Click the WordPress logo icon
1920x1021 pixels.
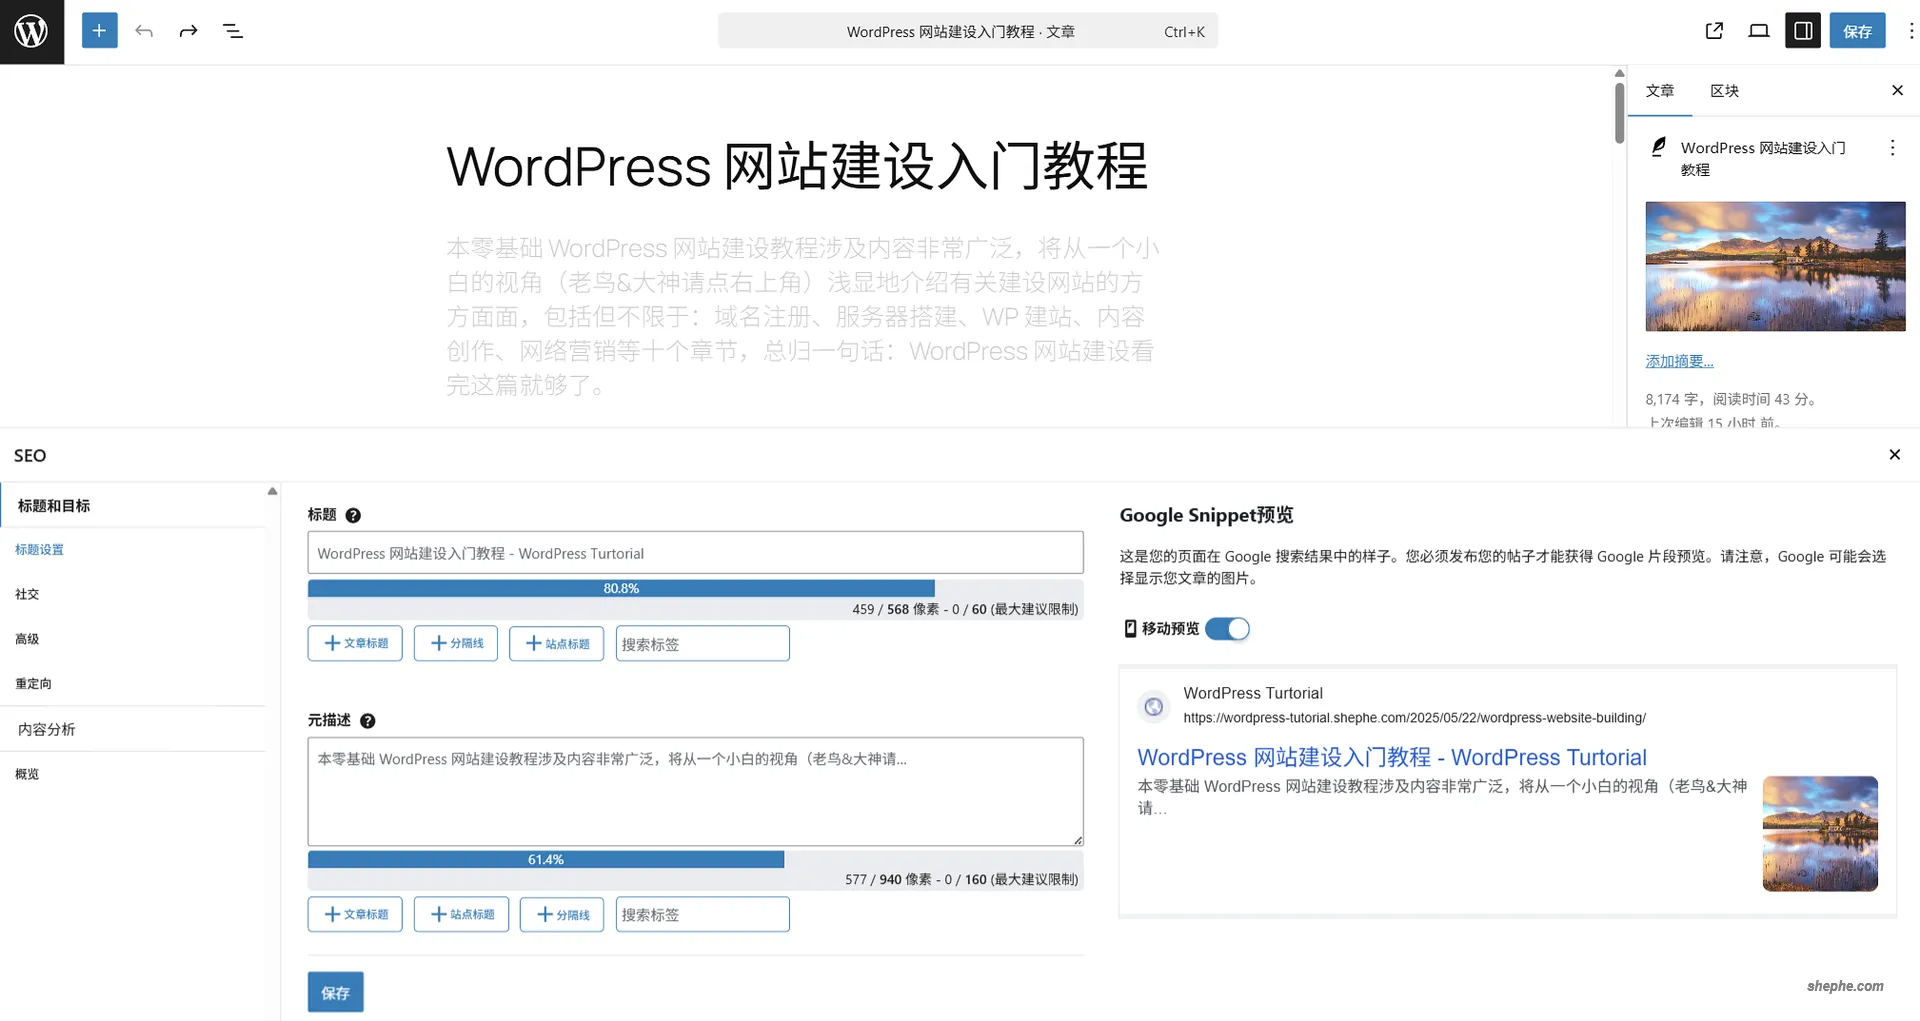(x=31, y=32)
